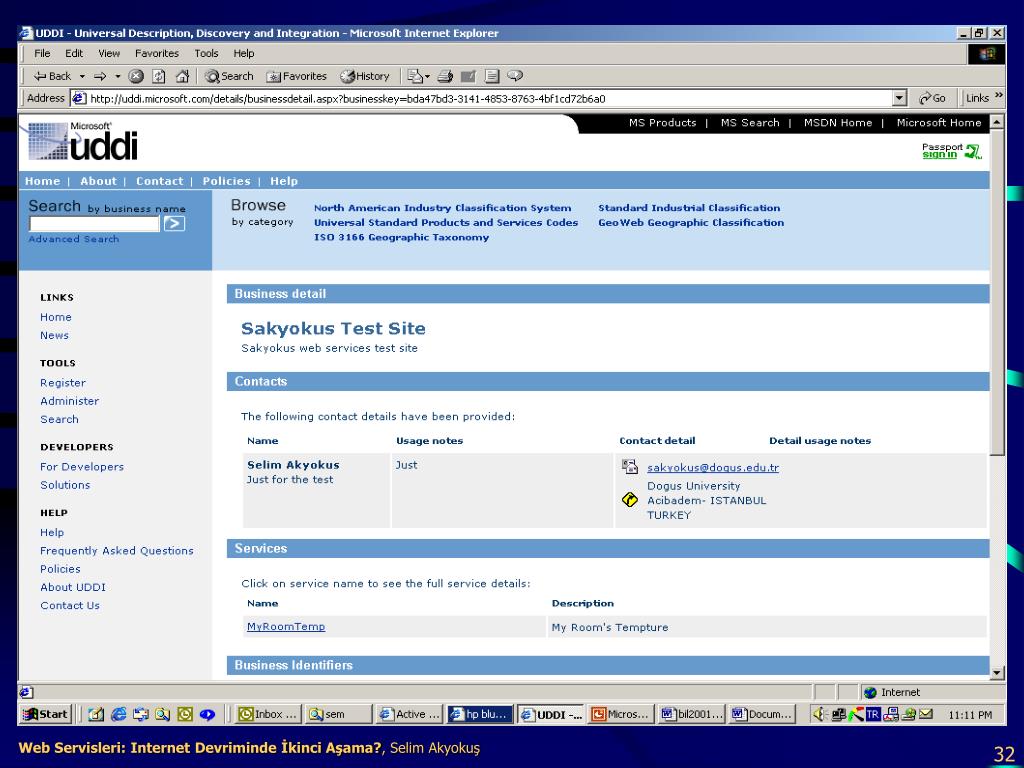Select Contact in the blue navigation bar
Viewport: 1024px width, 768px height.
[x=159, y=182]
